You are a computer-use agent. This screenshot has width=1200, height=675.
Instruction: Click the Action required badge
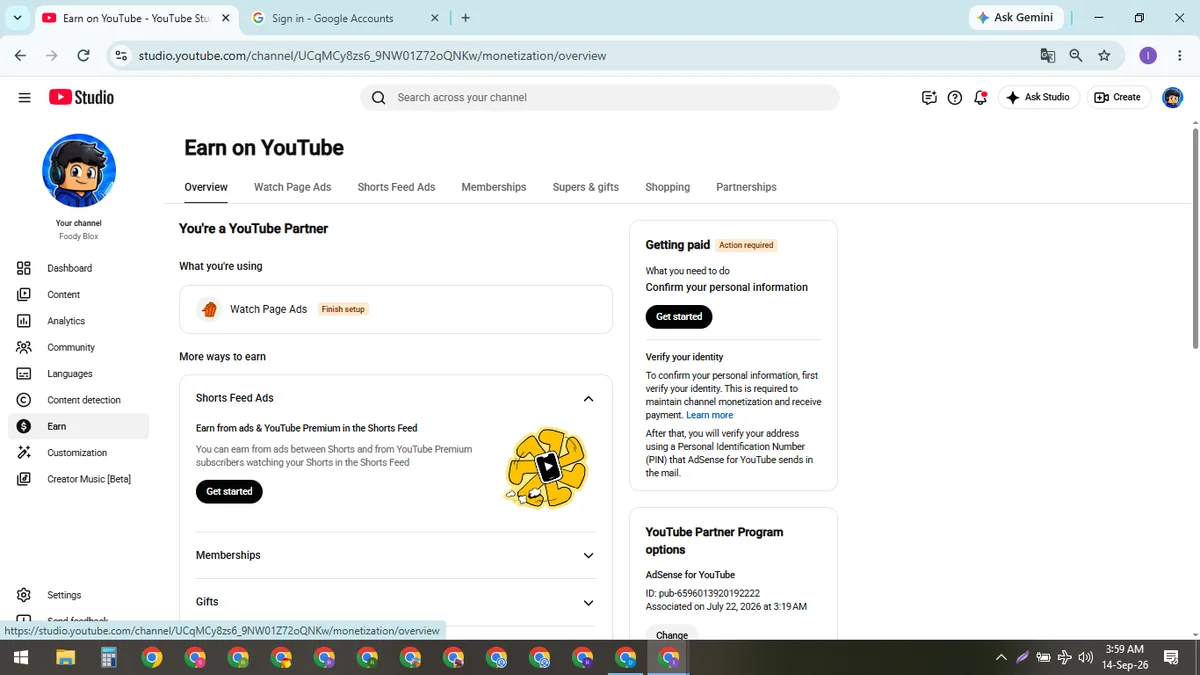[x=747, y=245]
